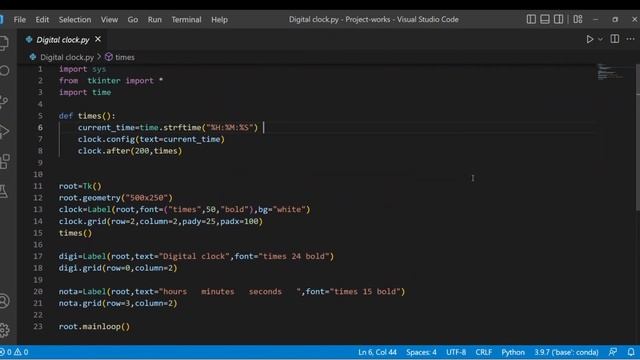Click the clock.config(text=current_time) line

pos(151,139)
